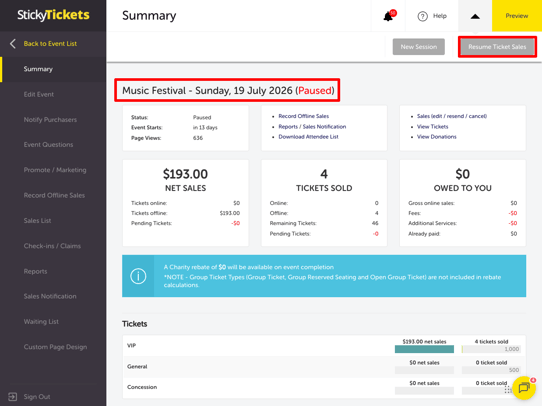Viewport: 542px width, 406px height.
Task: Click the View Donations link
Action: (437, 137)
